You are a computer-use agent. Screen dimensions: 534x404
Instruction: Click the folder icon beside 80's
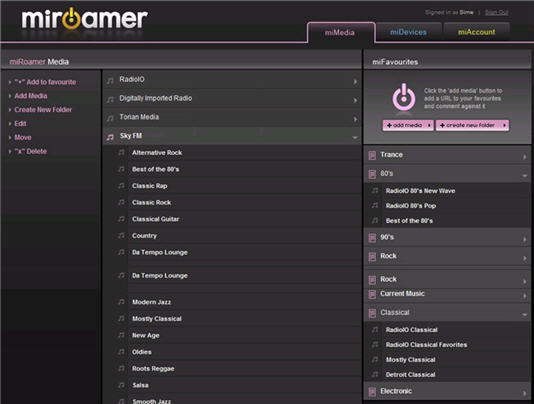click(372, 174)
